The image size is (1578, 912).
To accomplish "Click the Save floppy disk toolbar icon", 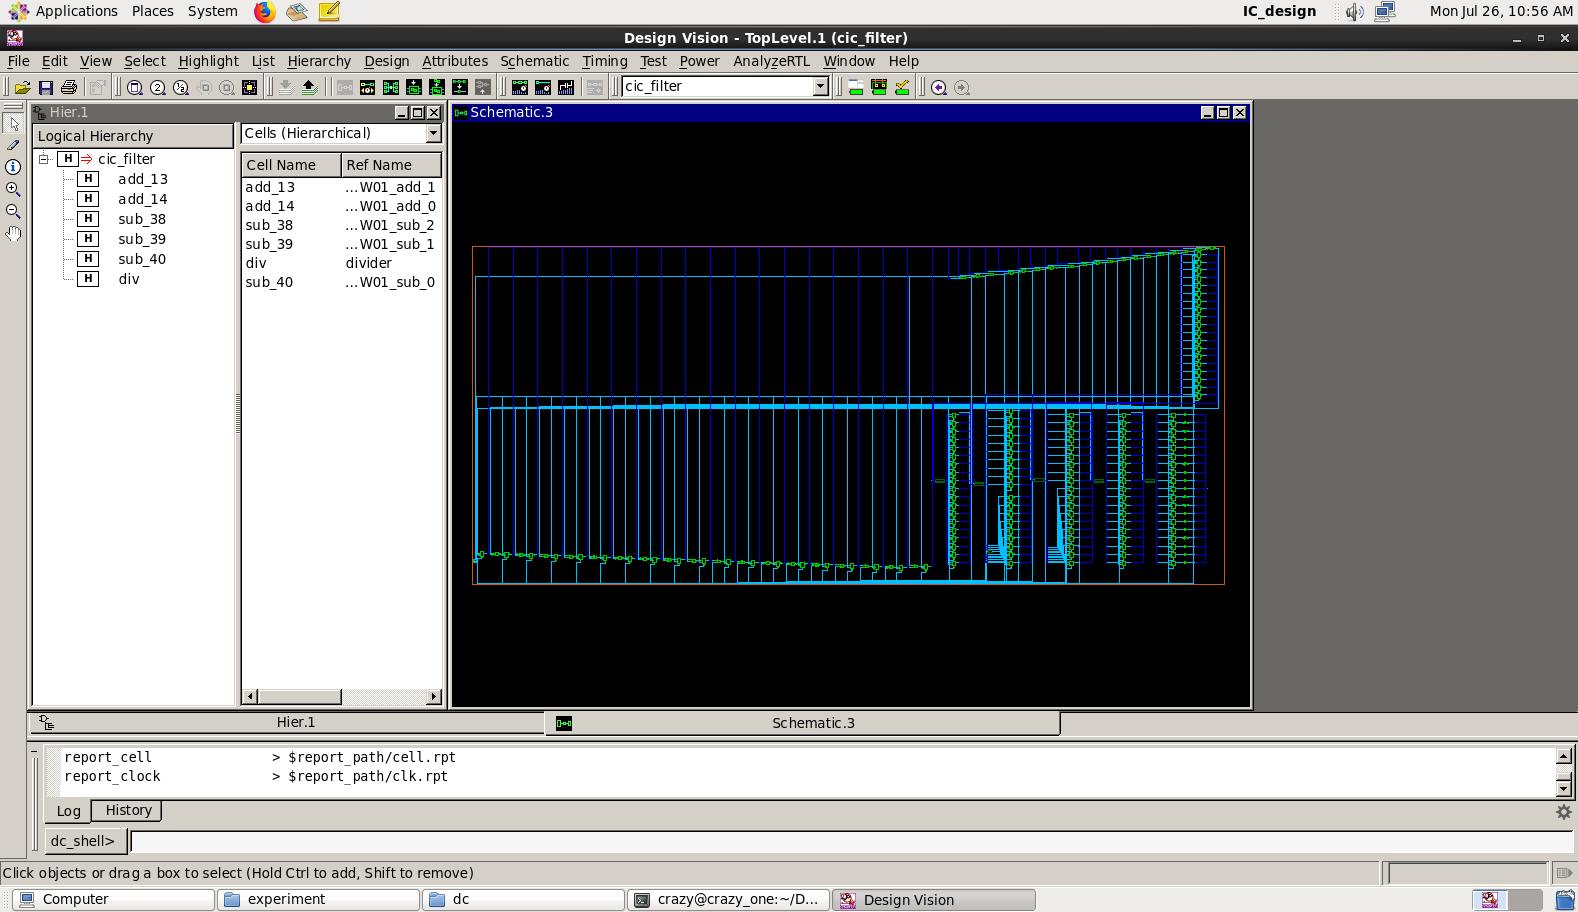I will pyautogui.click(x=46, y=87).
